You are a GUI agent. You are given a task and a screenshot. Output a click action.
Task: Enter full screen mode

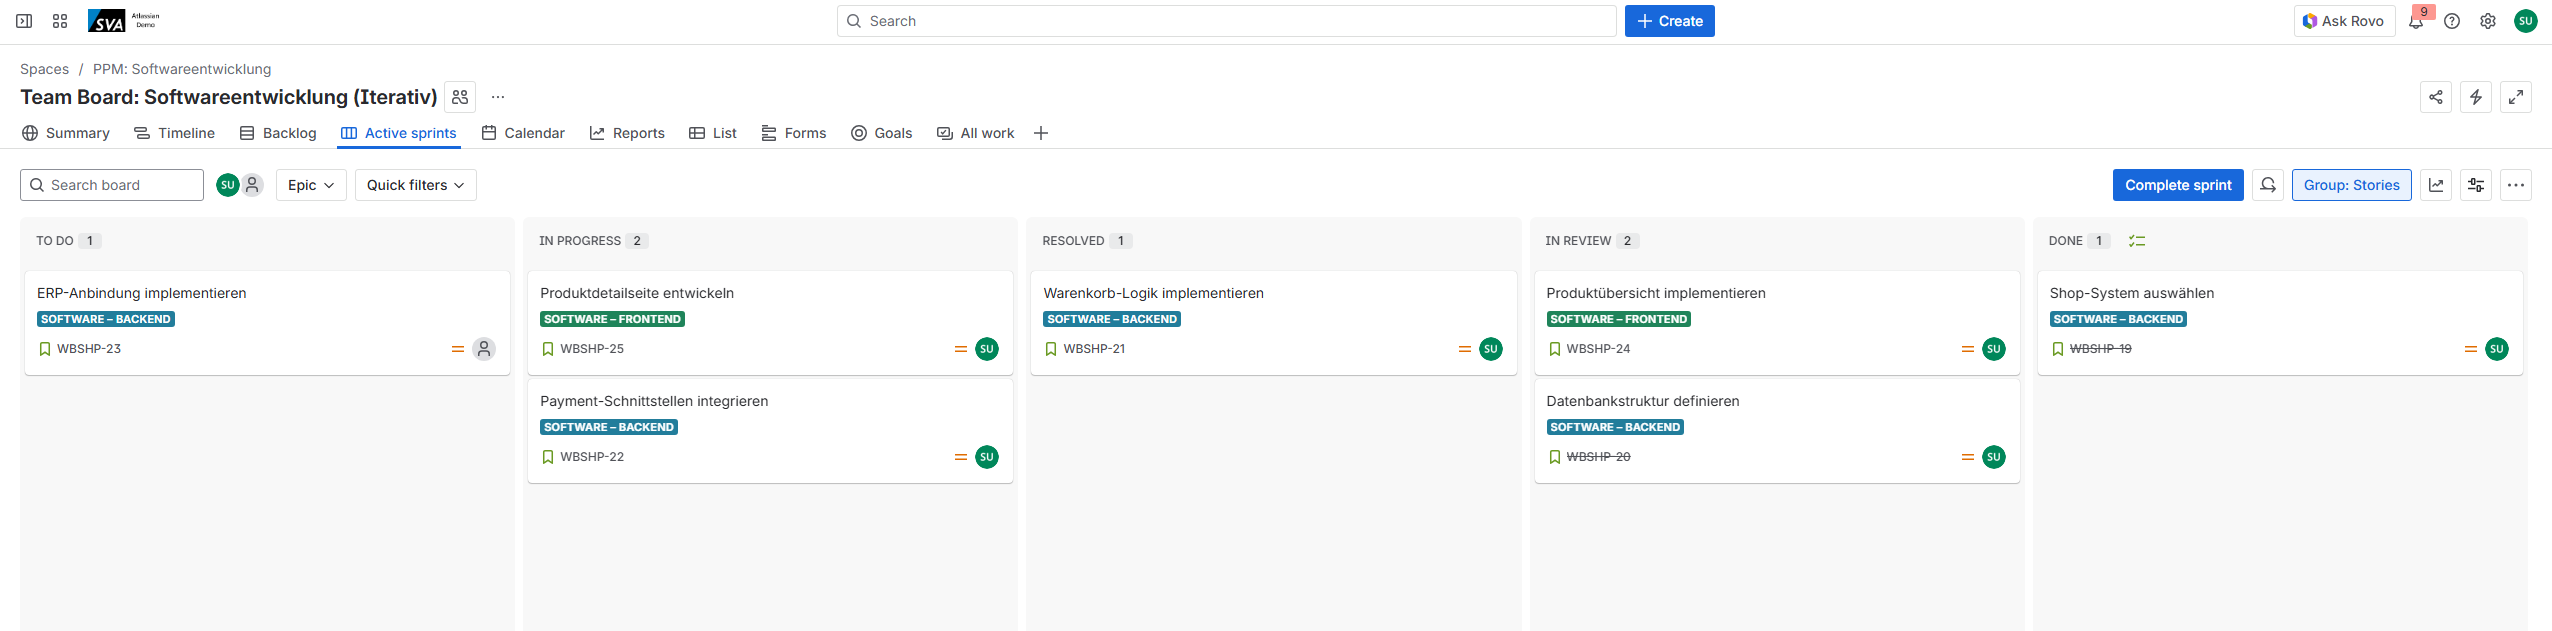coord(2516,97)
